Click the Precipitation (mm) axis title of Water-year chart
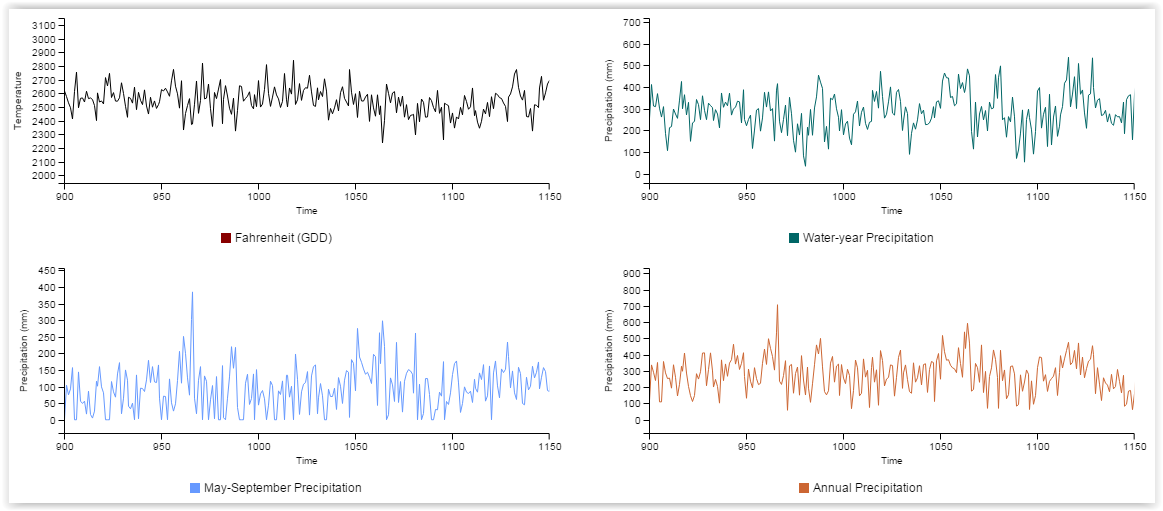Image resolution: width=1163 pixels, height=511 pixels. [x=609, y=103]
